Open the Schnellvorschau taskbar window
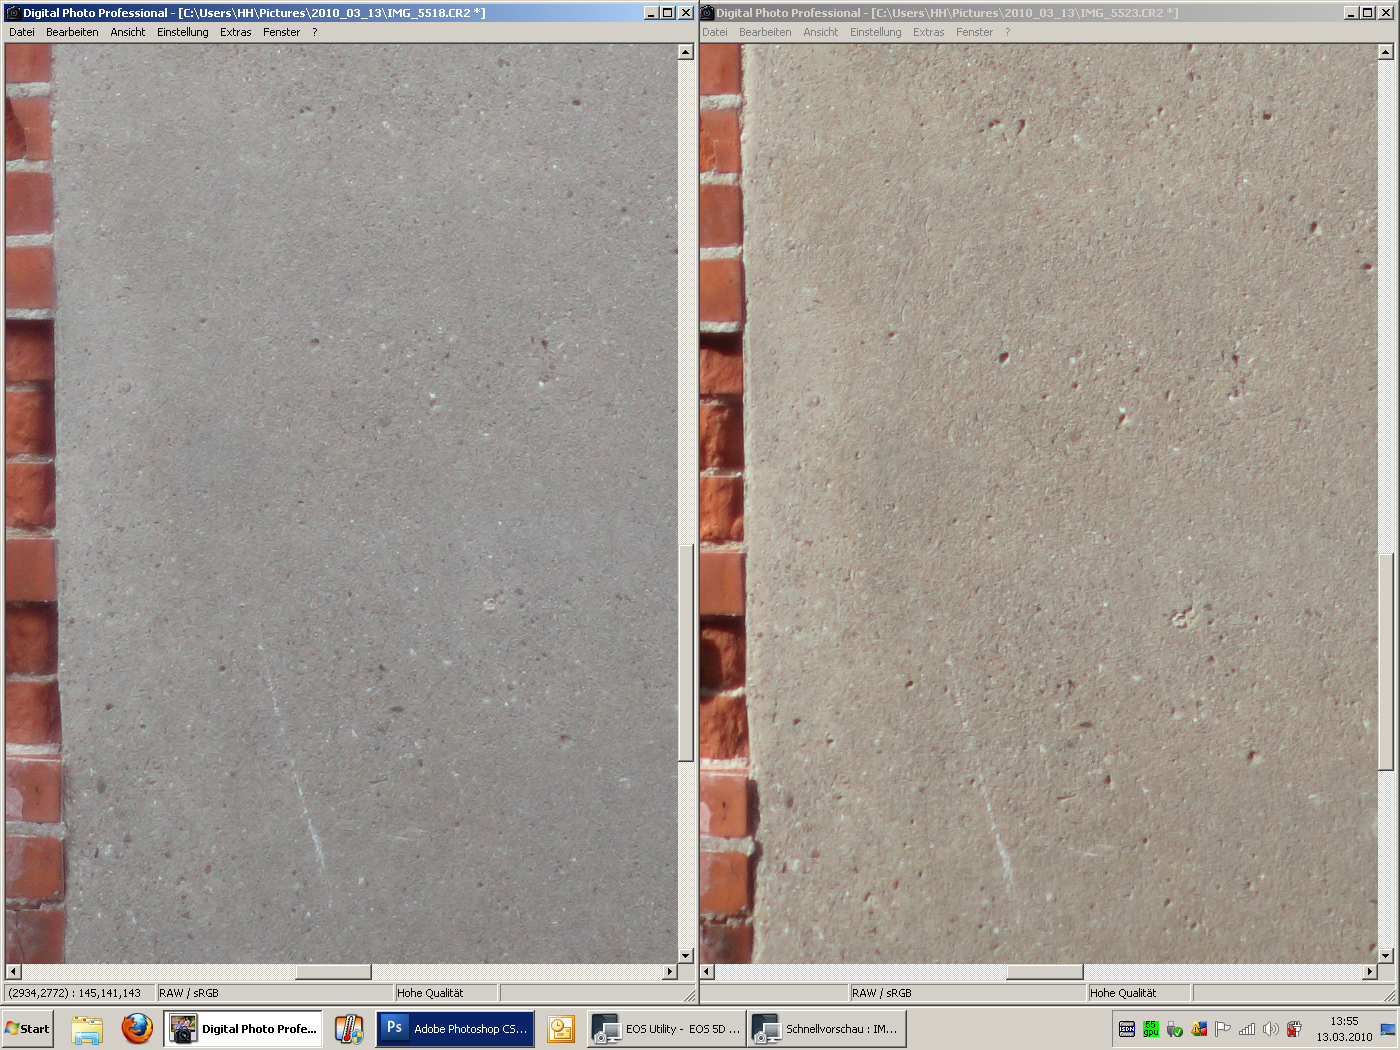Image resolution: width=1400 pixels, height=1050 pixels. point(826,1028)
